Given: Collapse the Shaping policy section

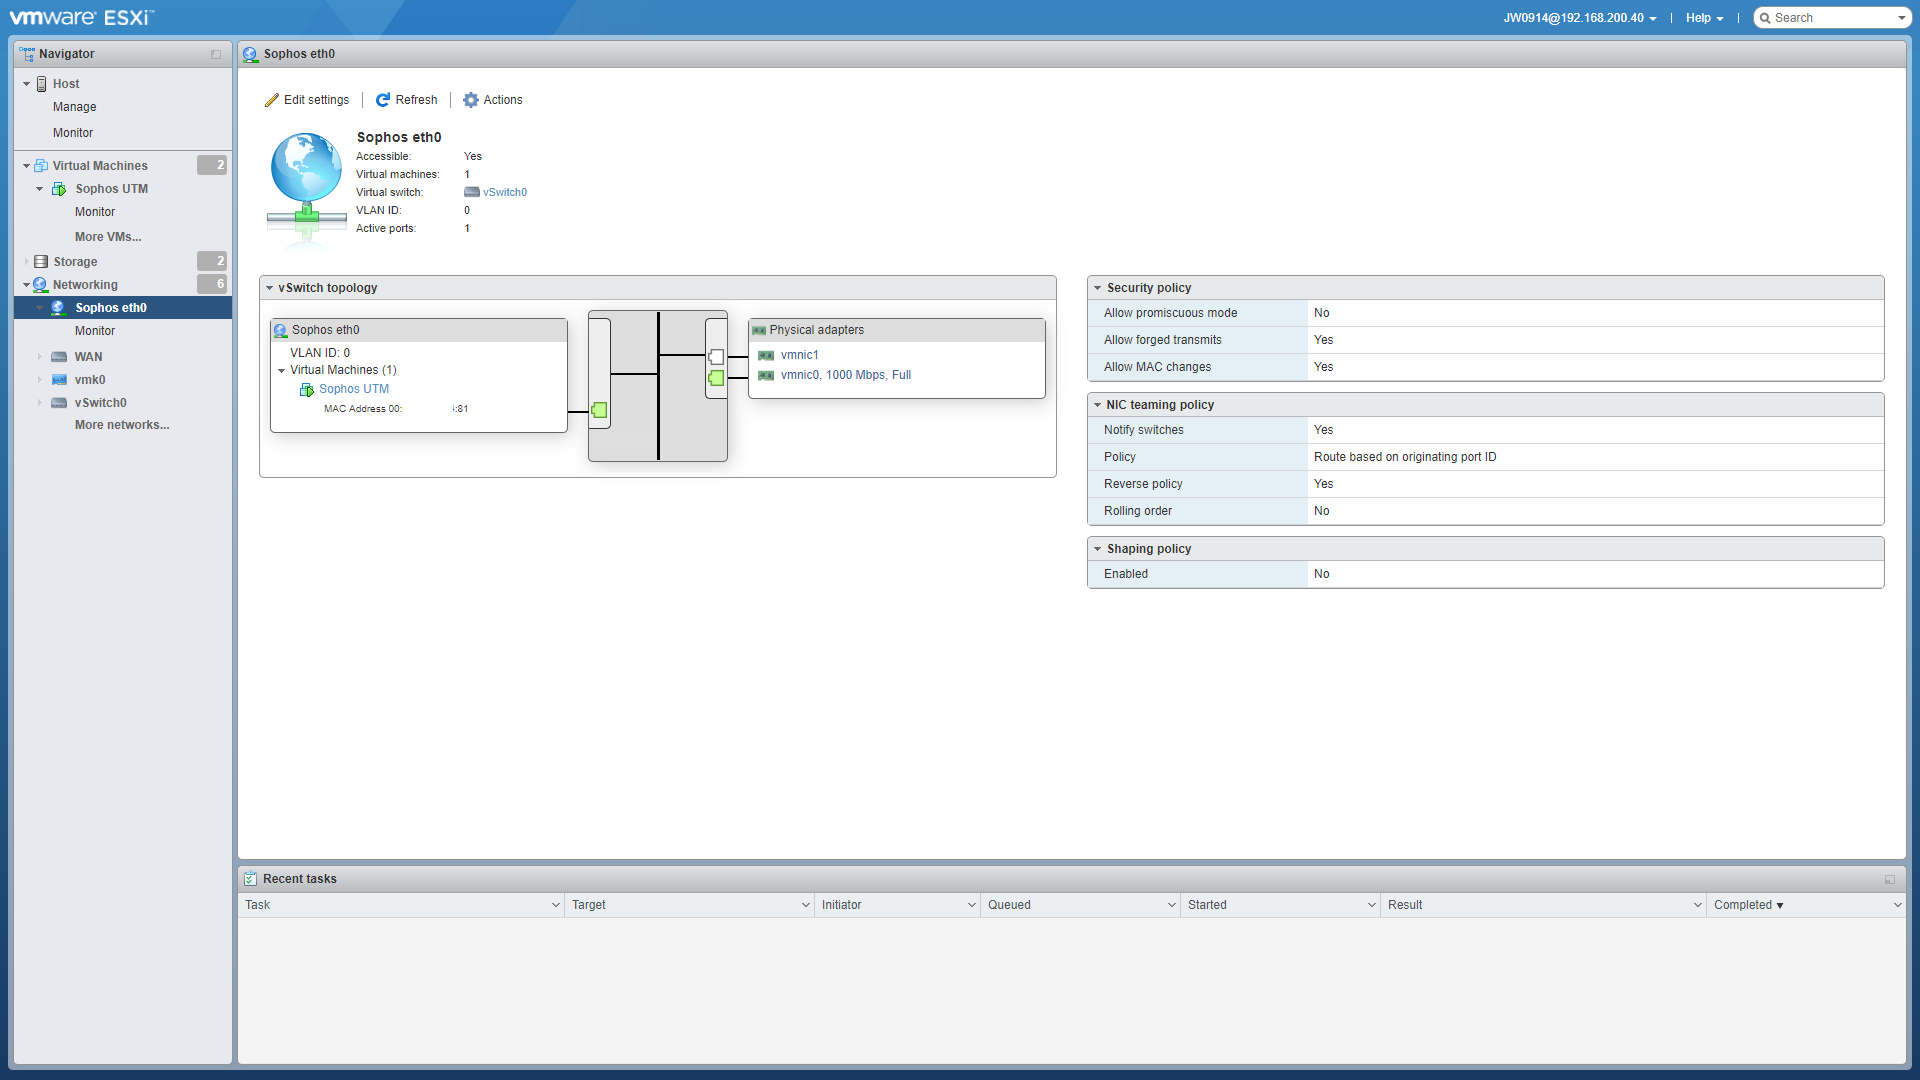Looking at the screenshot, I should (x=1097, y=549).
